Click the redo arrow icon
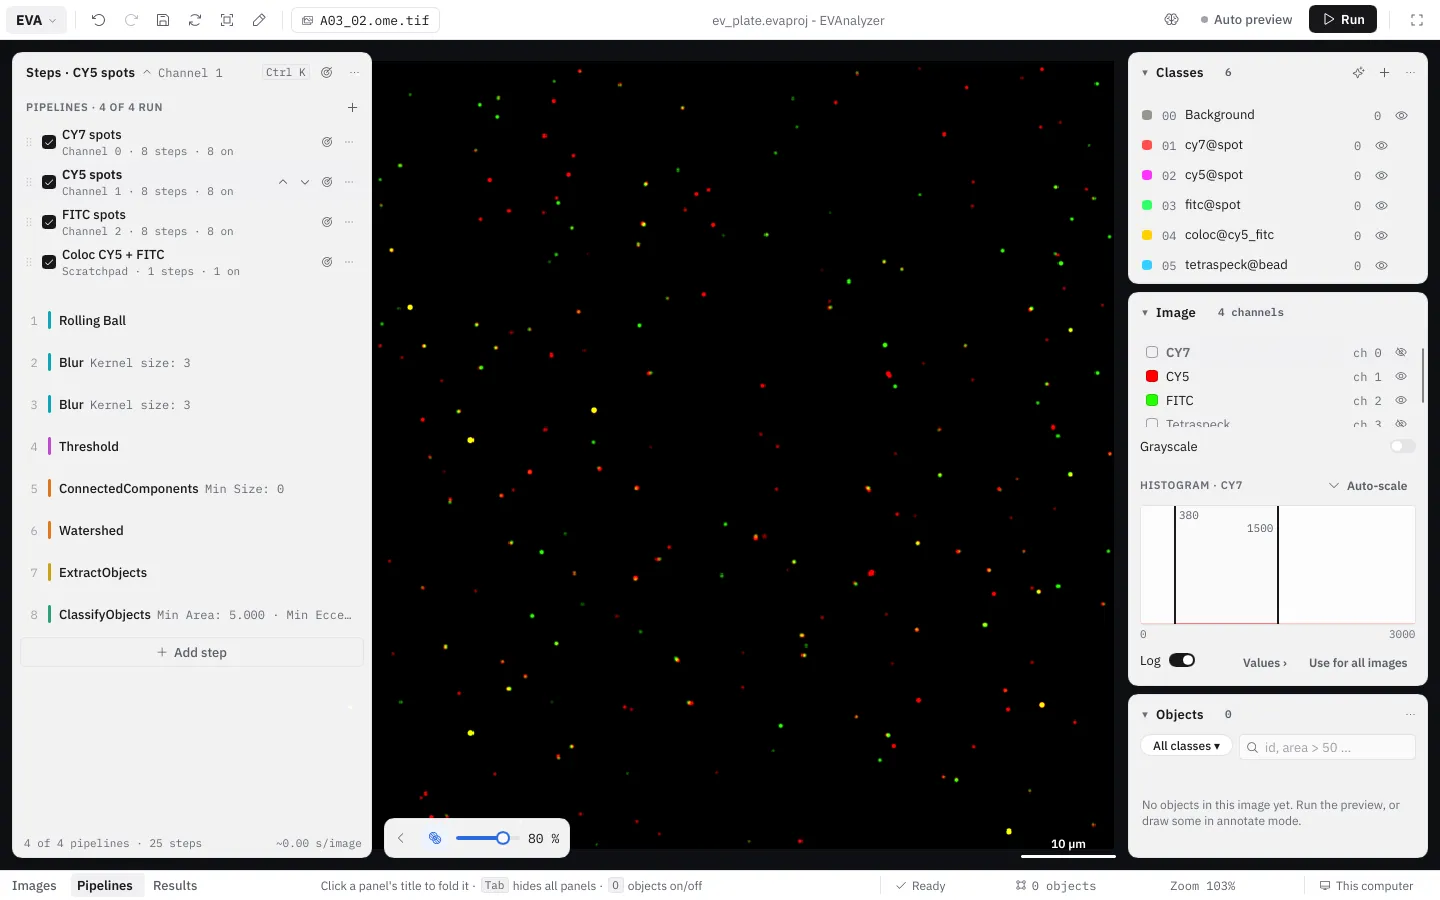1440x900 pixels. (131, 20)
